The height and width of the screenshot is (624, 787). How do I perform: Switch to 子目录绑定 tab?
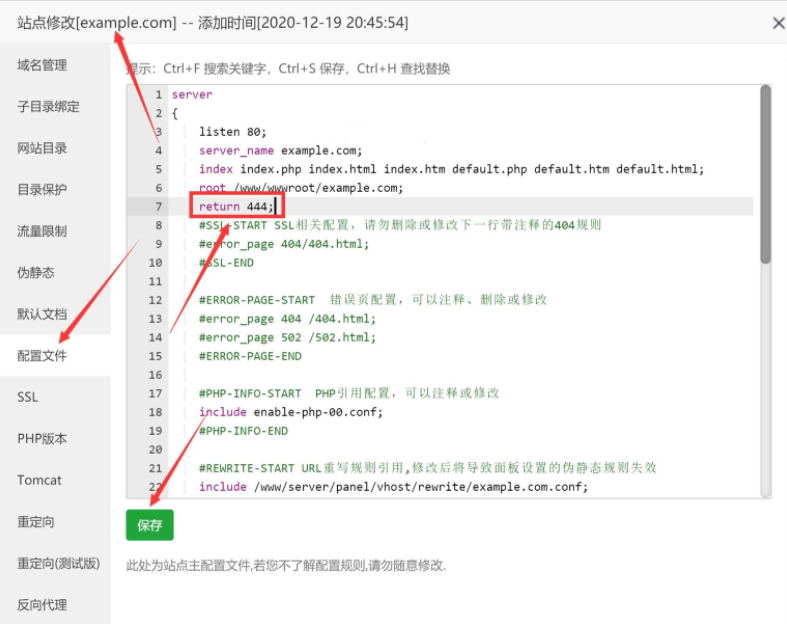point(48,107)
